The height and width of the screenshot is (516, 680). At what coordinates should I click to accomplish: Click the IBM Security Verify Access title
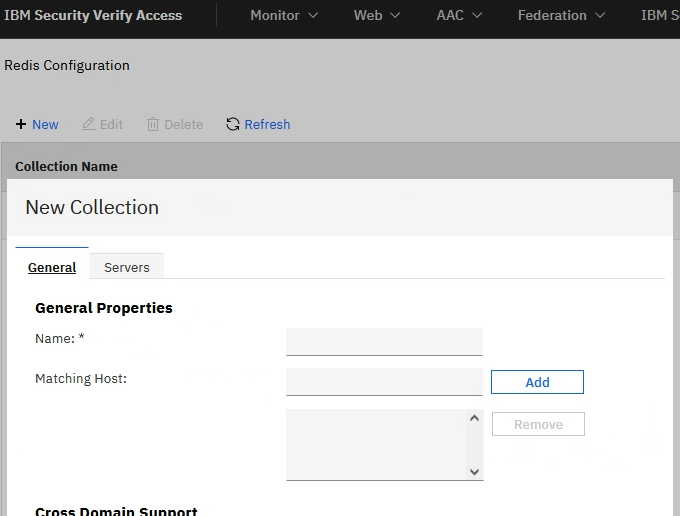pos(93,16)
